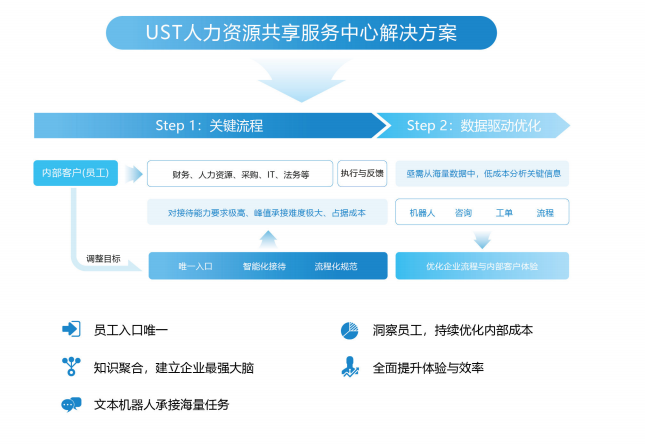Click 咨询 in the data box
The width and height of the screenshot is (645, 444).
coord(463,213)
